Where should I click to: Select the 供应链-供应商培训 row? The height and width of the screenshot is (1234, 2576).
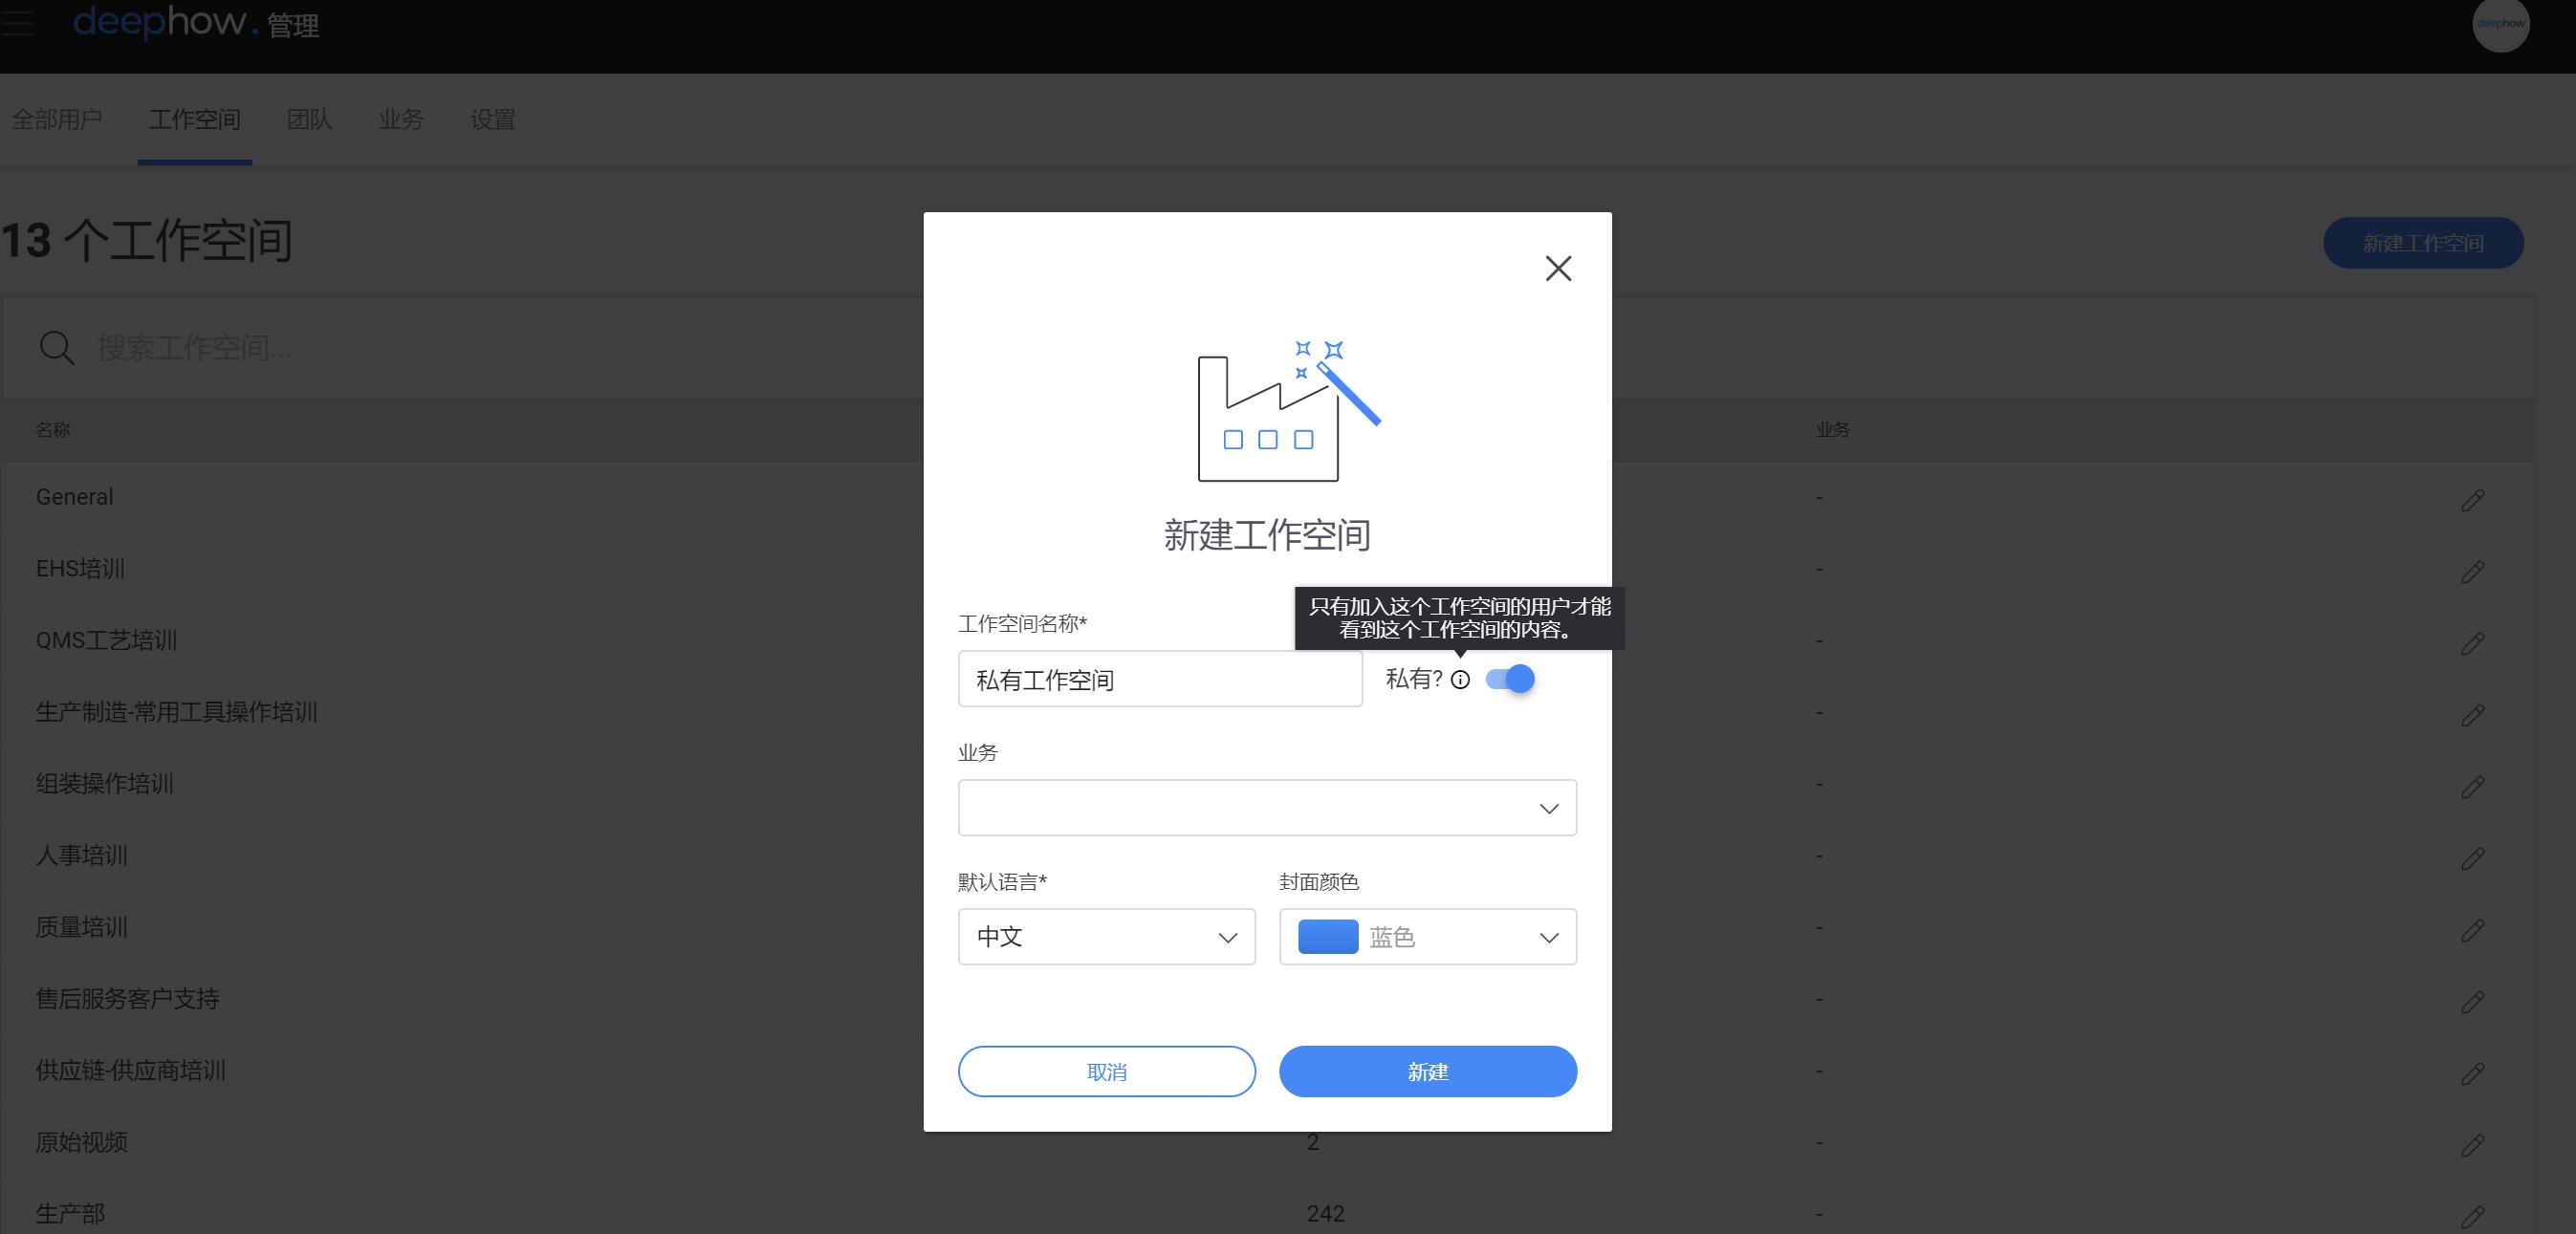pos(1267,1070)
